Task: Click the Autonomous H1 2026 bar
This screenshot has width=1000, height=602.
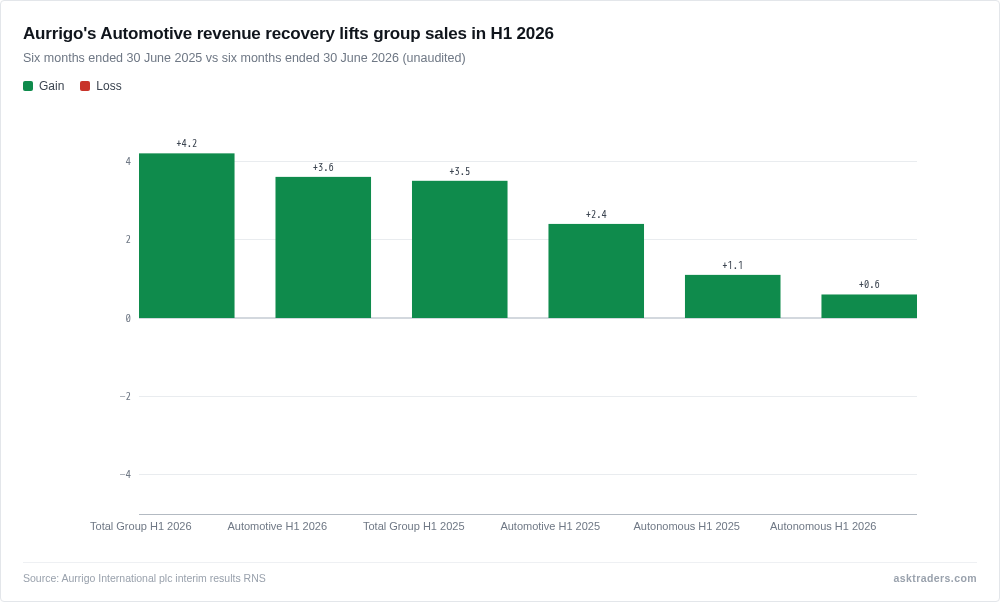Action: pyautogui.click(x=869, y=306)
